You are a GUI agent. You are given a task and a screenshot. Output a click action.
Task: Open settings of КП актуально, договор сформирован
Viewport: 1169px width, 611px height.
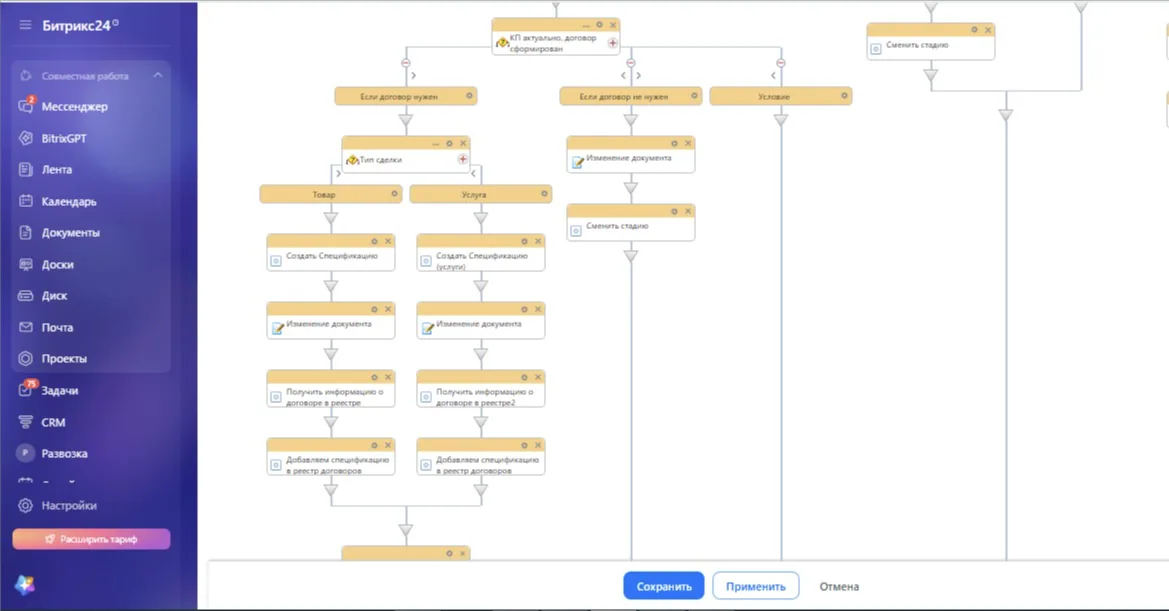599,25
